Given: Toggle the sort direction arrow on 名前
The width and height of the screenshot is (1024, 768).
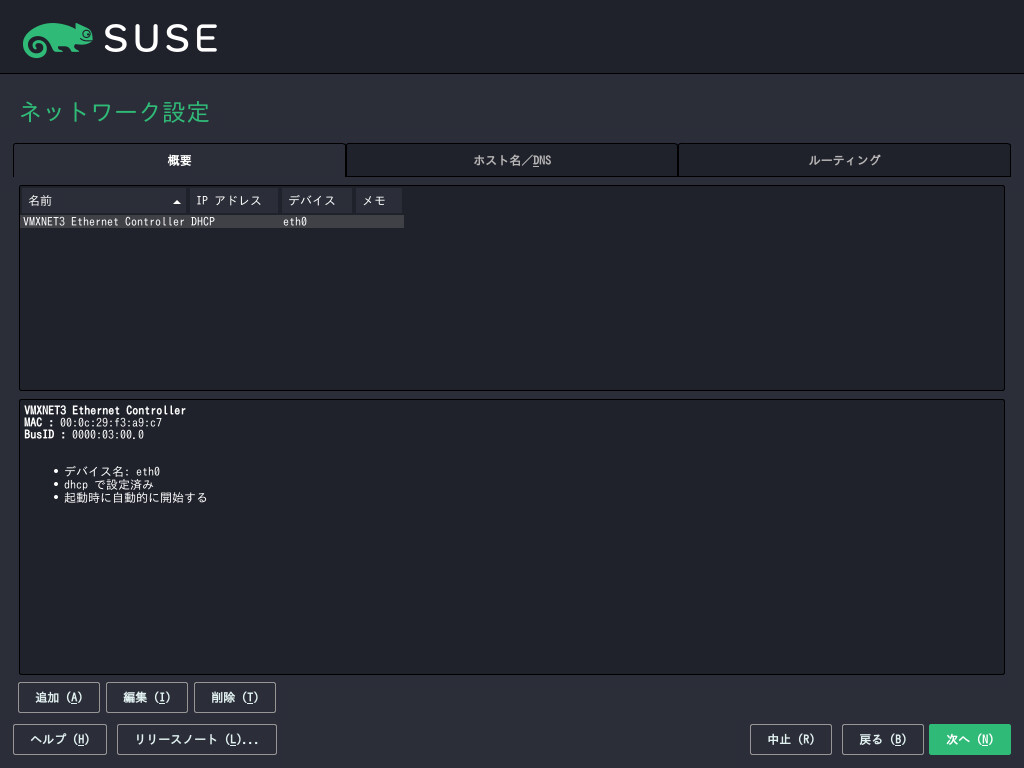Looking at the screenshot, I should 177,201.
